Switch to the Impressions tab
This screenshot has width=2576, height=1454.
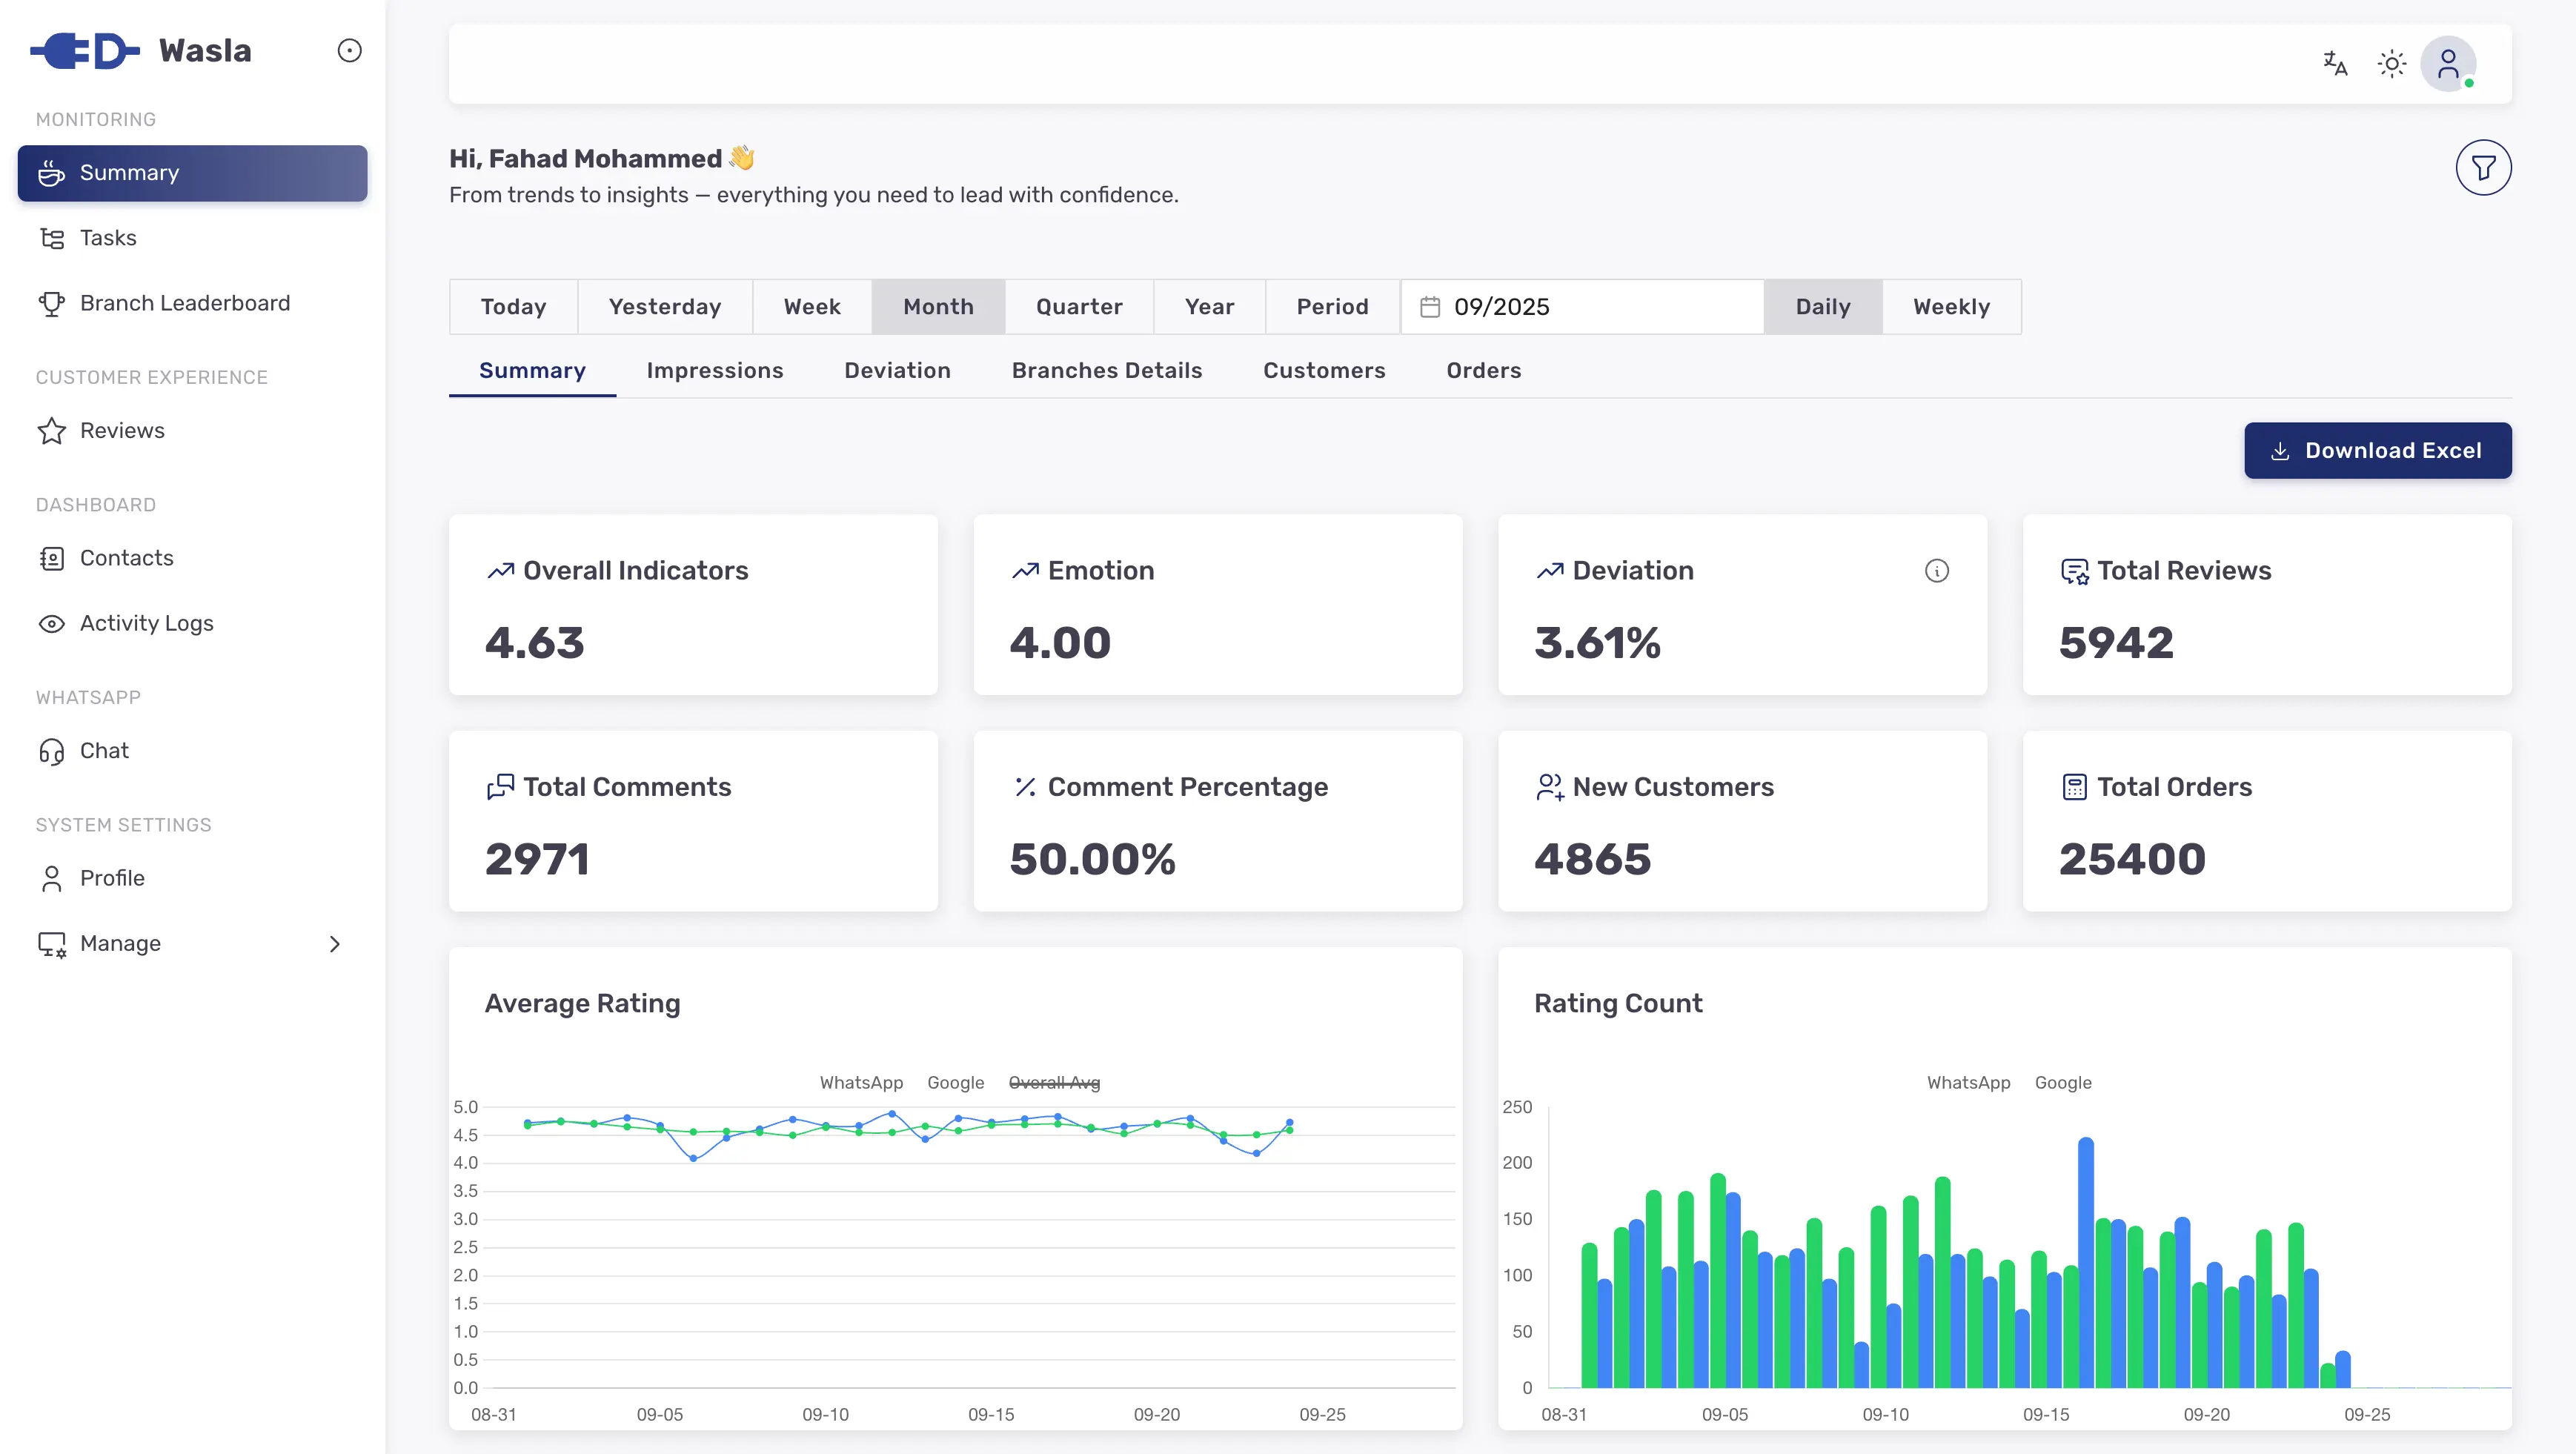[x=714, y=371]
